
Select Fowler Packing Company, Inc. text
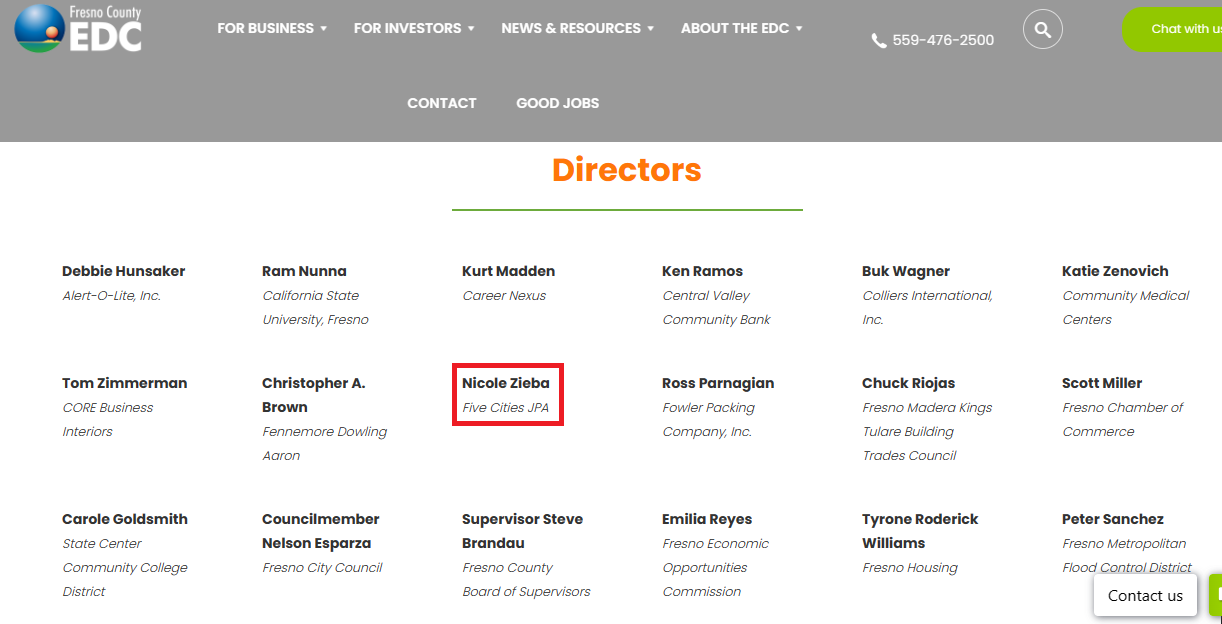pyautogui.click(x=708, y=419)
